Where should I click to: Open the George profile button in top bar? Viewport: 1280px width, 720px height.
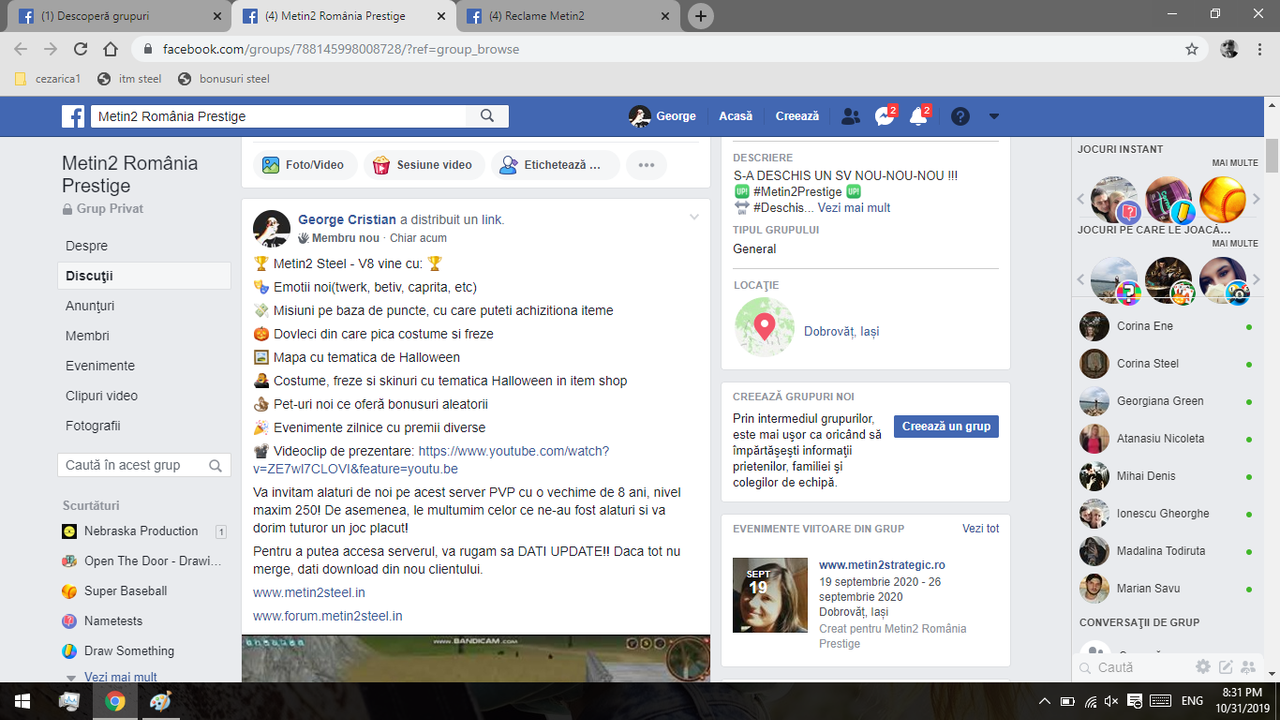662,116
